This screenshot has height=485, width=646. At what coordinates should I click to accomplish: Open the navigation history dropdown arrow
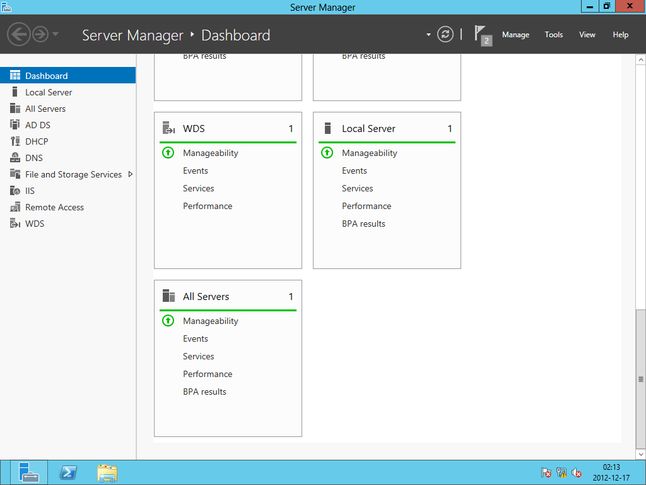pos(56,34)
